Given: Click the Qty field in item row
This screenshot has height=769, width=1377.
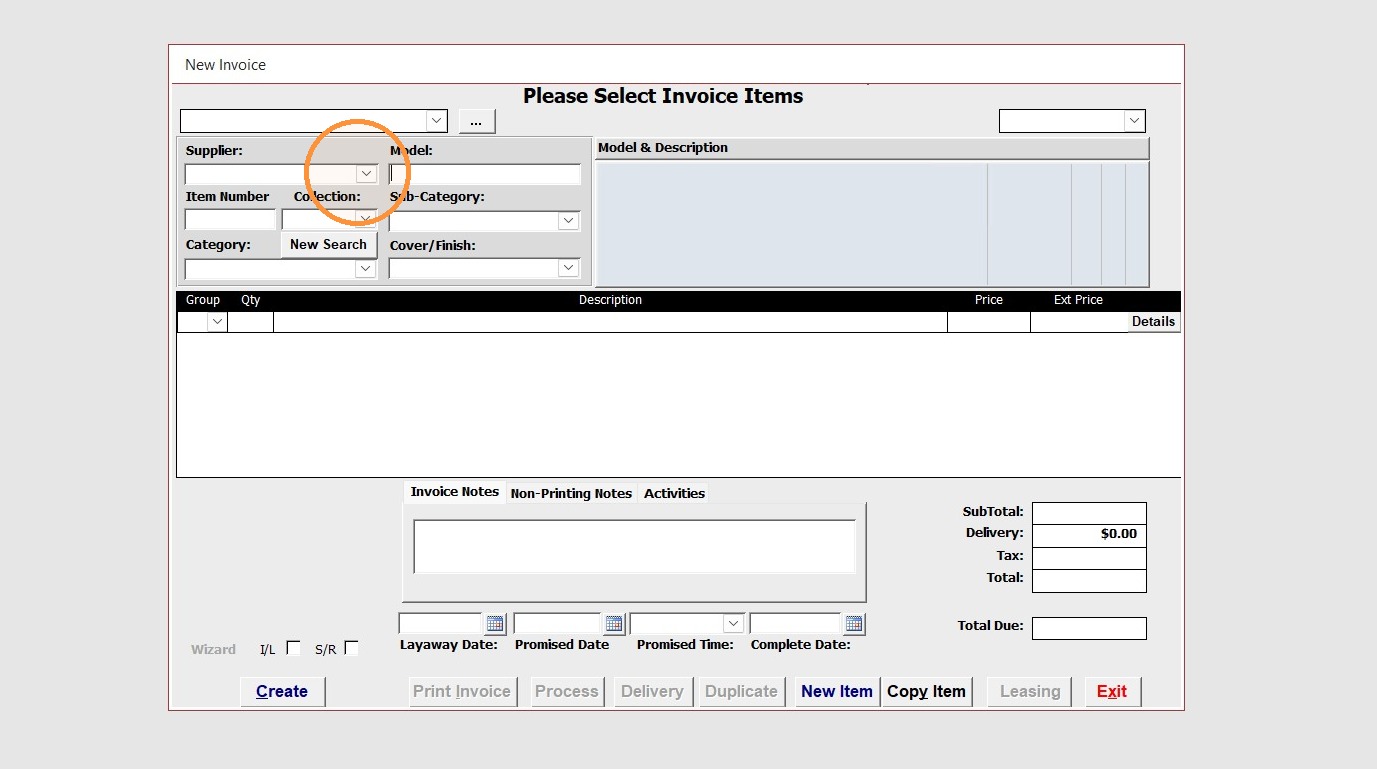Looking at the screenshot, I should click(x=250, y=322).
